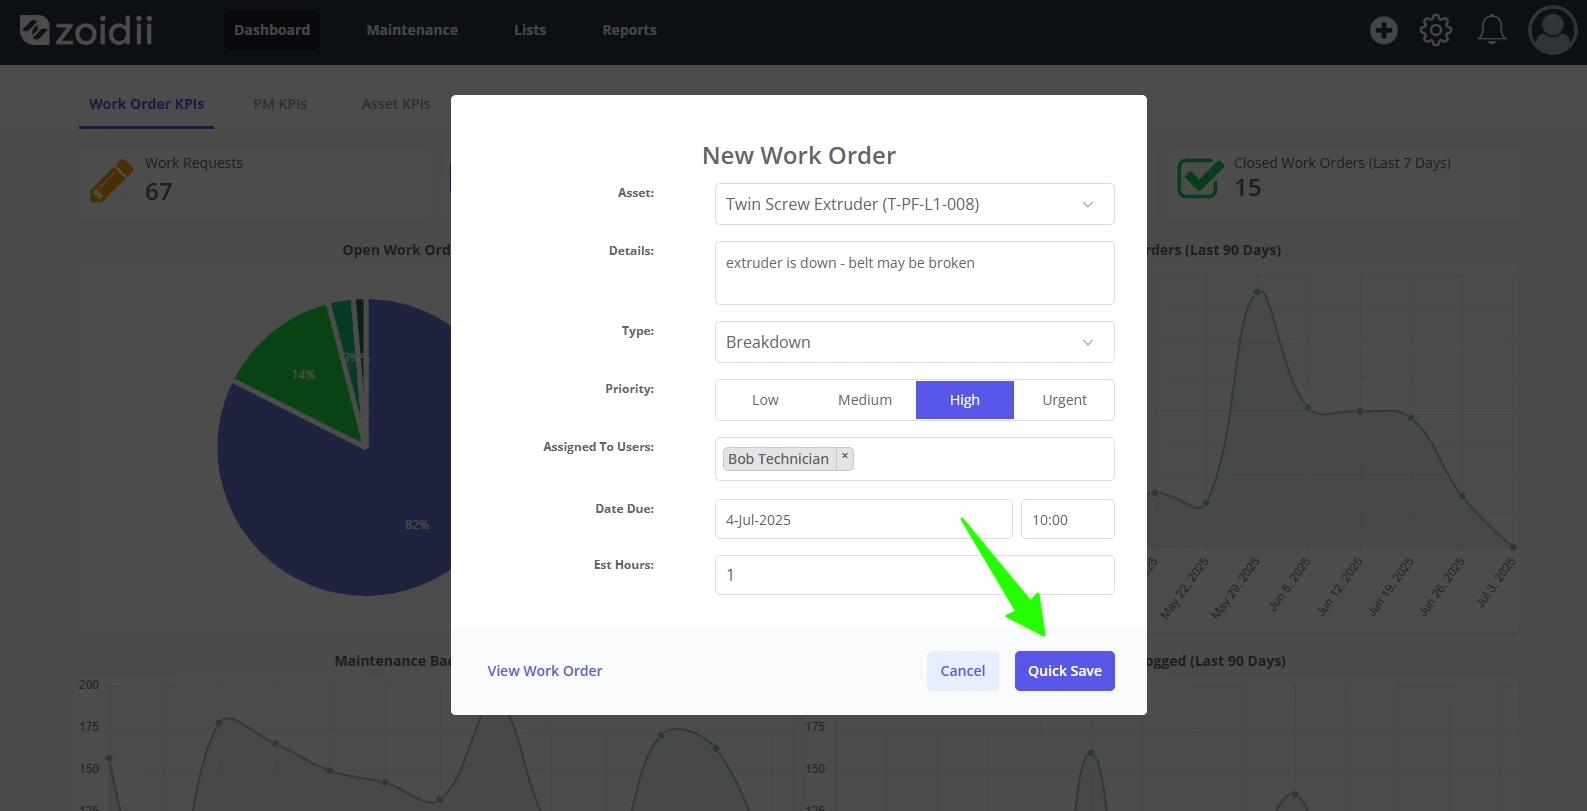Open the View Work Order link
Screen dimensions: 1587x811
click(x=545, y=671)
